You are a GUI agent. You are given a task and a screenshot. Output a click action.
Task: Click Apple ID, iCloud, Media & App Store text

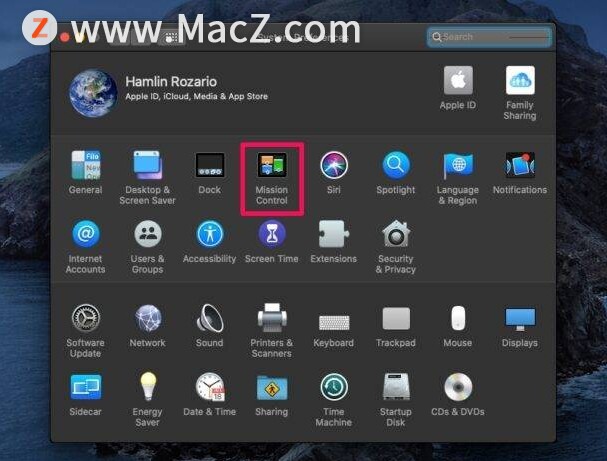196,96
